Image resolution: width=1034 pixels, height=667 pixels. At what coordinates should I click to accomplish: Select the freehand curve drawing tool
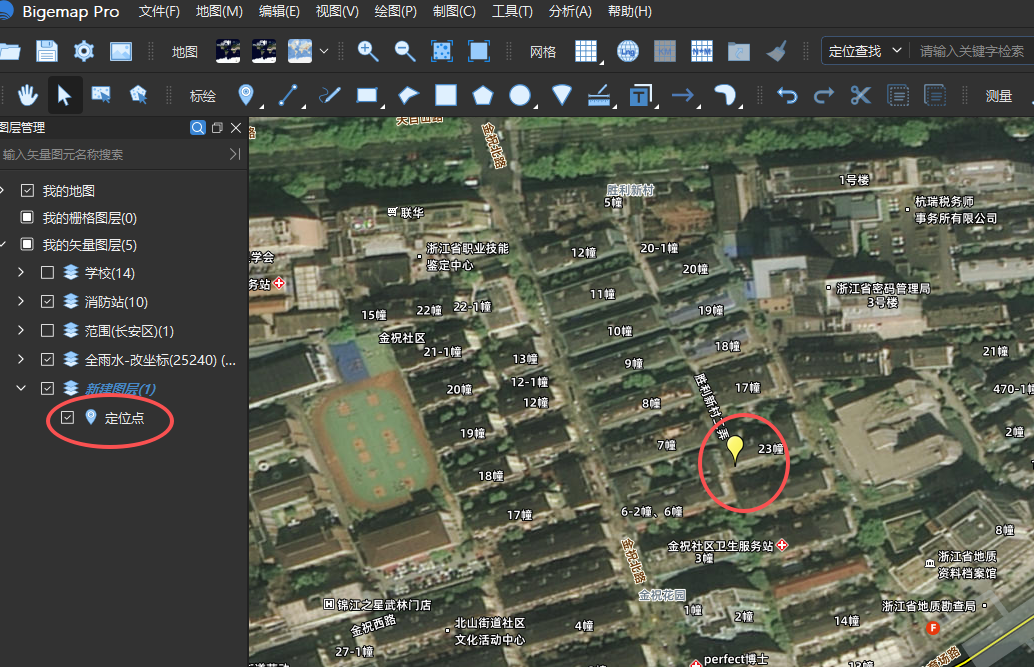click(x=329, y=96)
